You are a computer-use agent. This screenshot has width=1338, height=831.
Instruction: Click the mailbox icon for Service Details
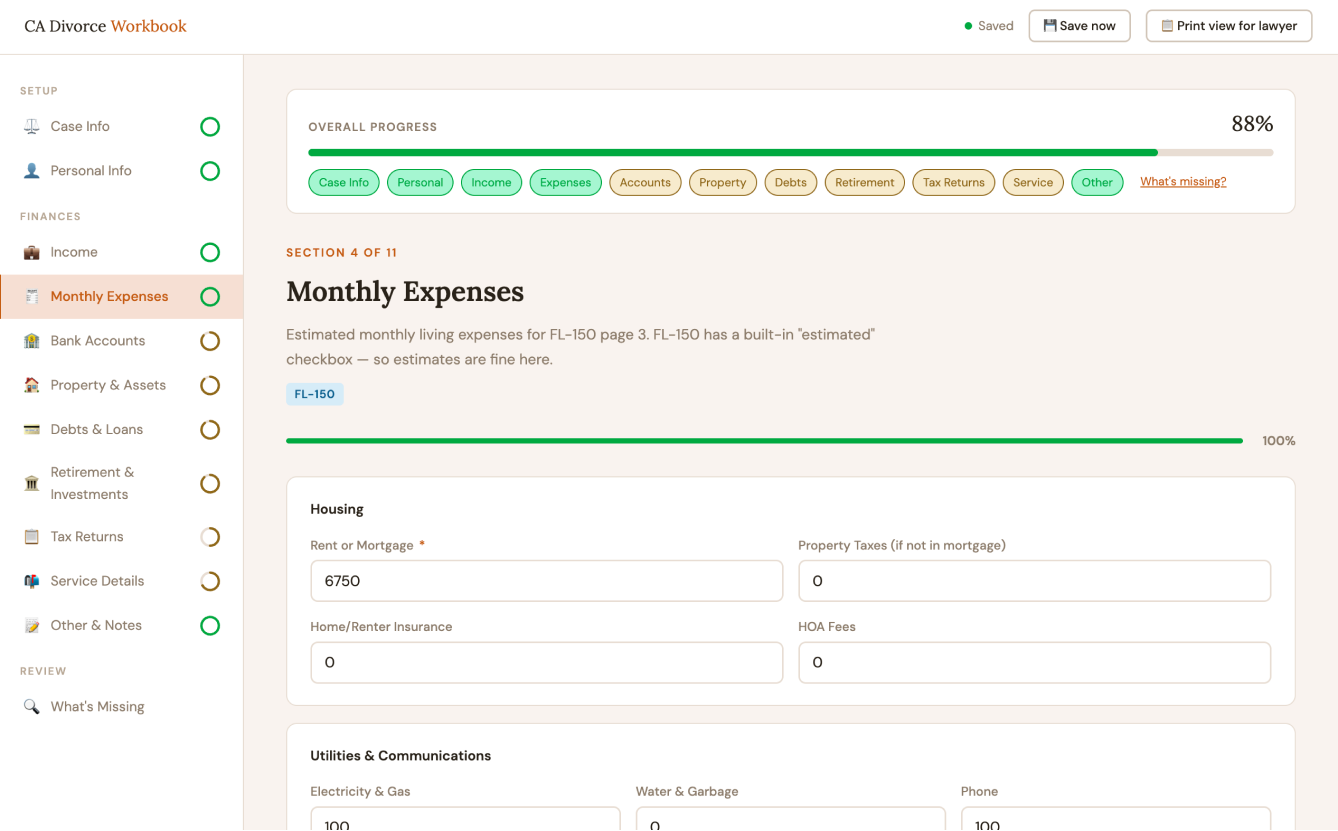pyautogui.click(x=32, y=581)
